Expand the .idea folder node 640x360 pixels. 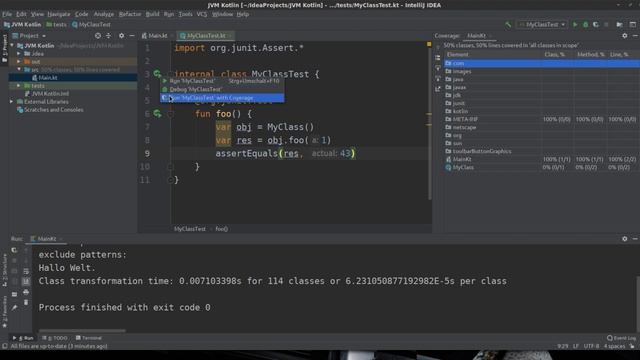click(x=19, y=53)
